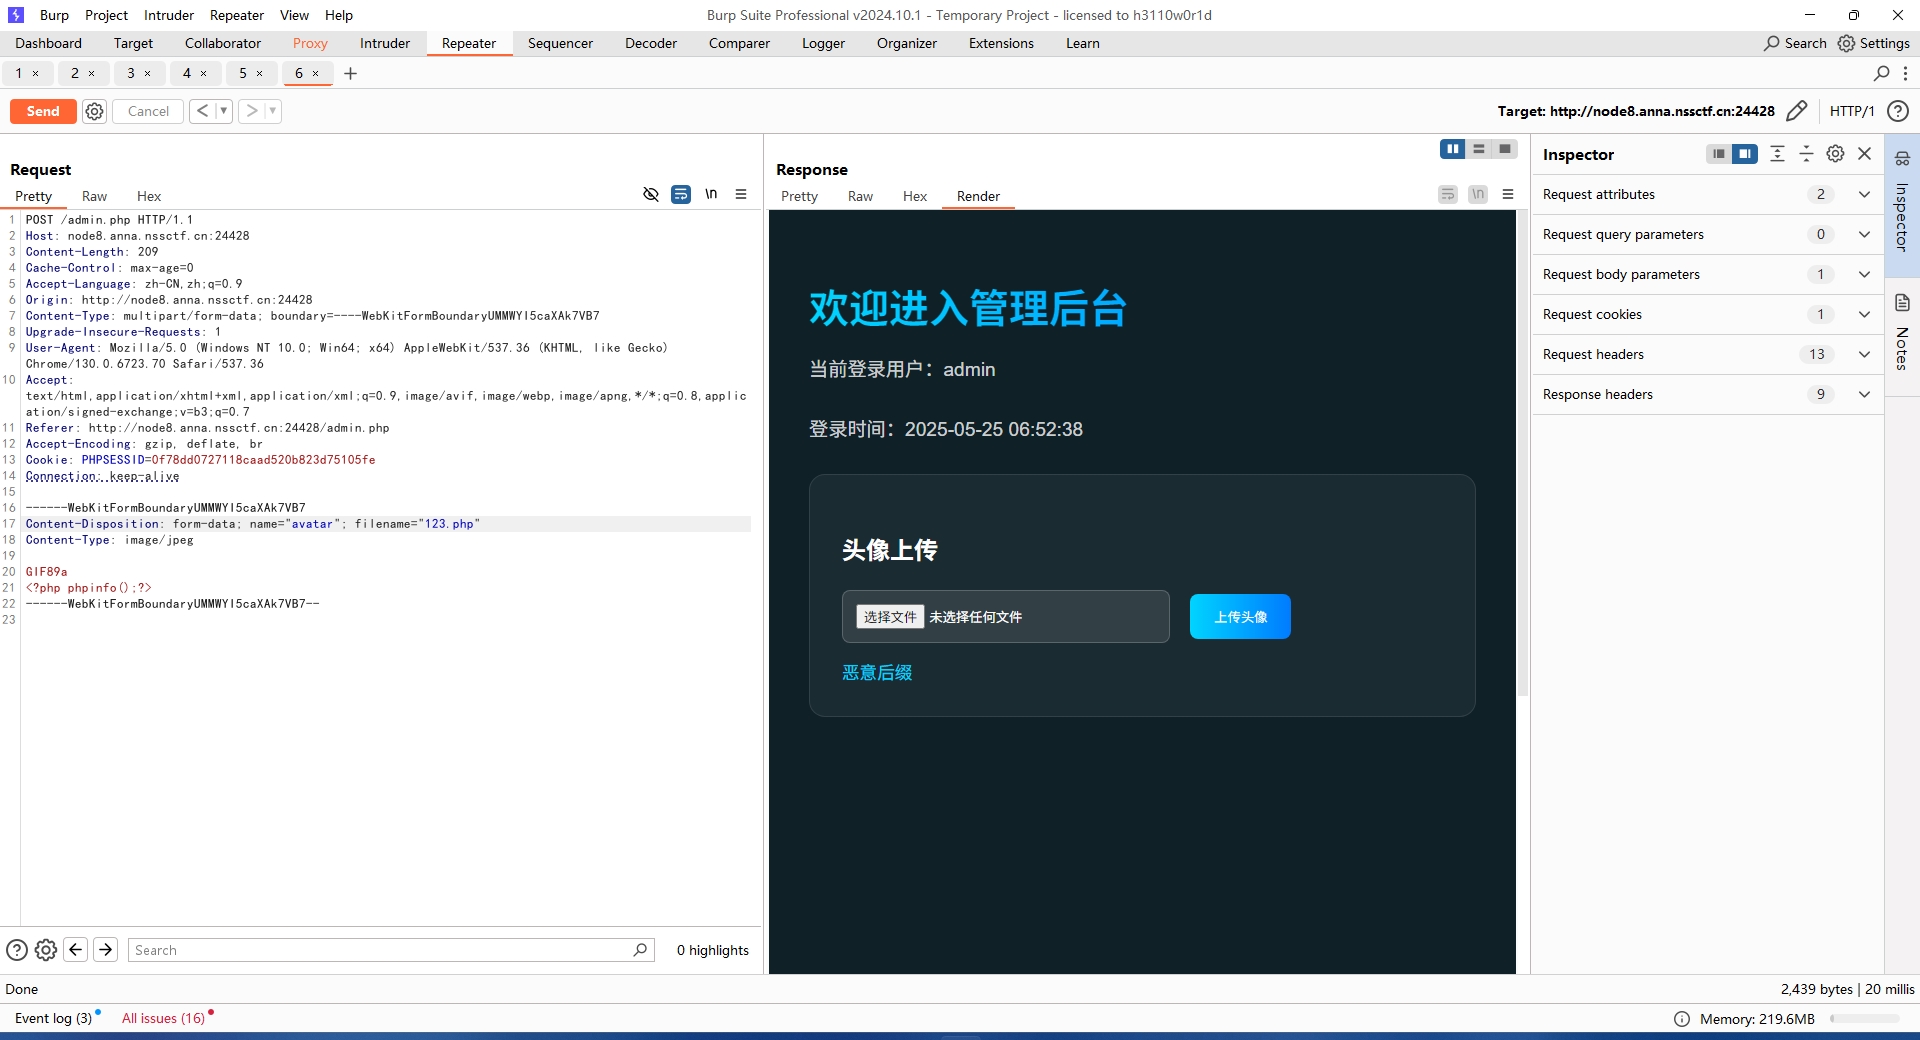Open Repeater tabs kebab menu

click(x=1905, y=73)
